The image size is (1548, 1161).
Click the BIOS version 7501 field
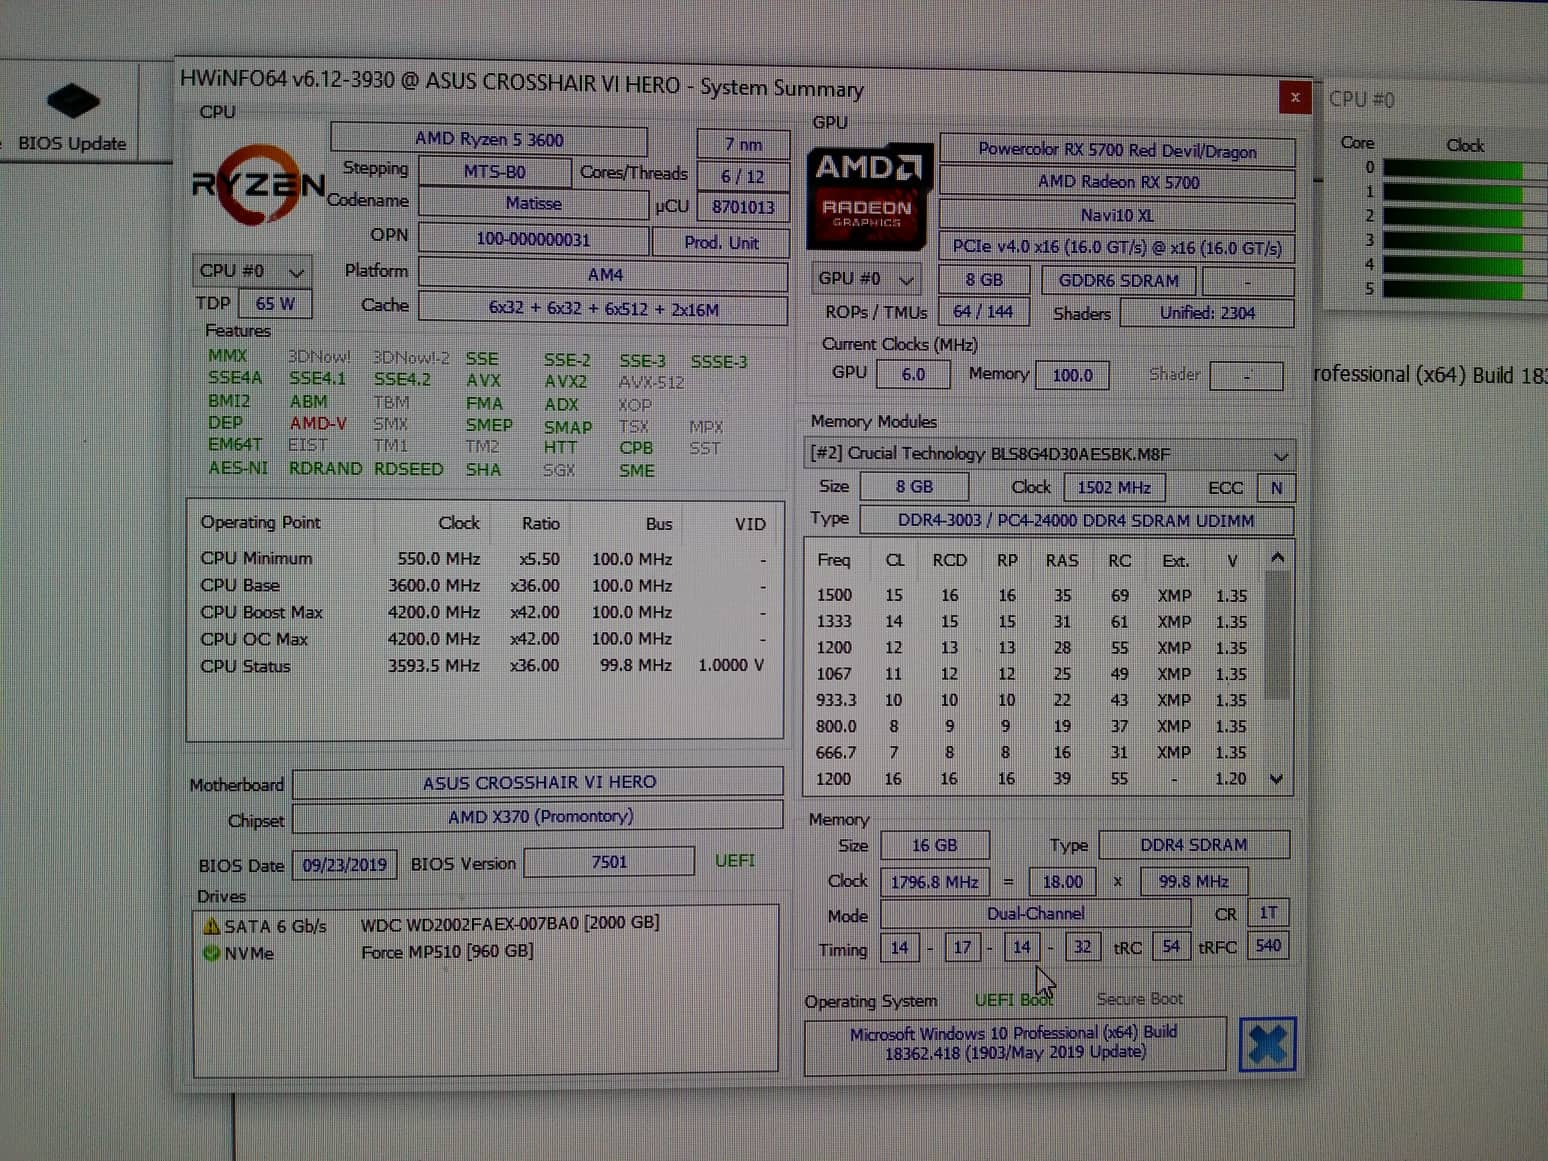609,862
